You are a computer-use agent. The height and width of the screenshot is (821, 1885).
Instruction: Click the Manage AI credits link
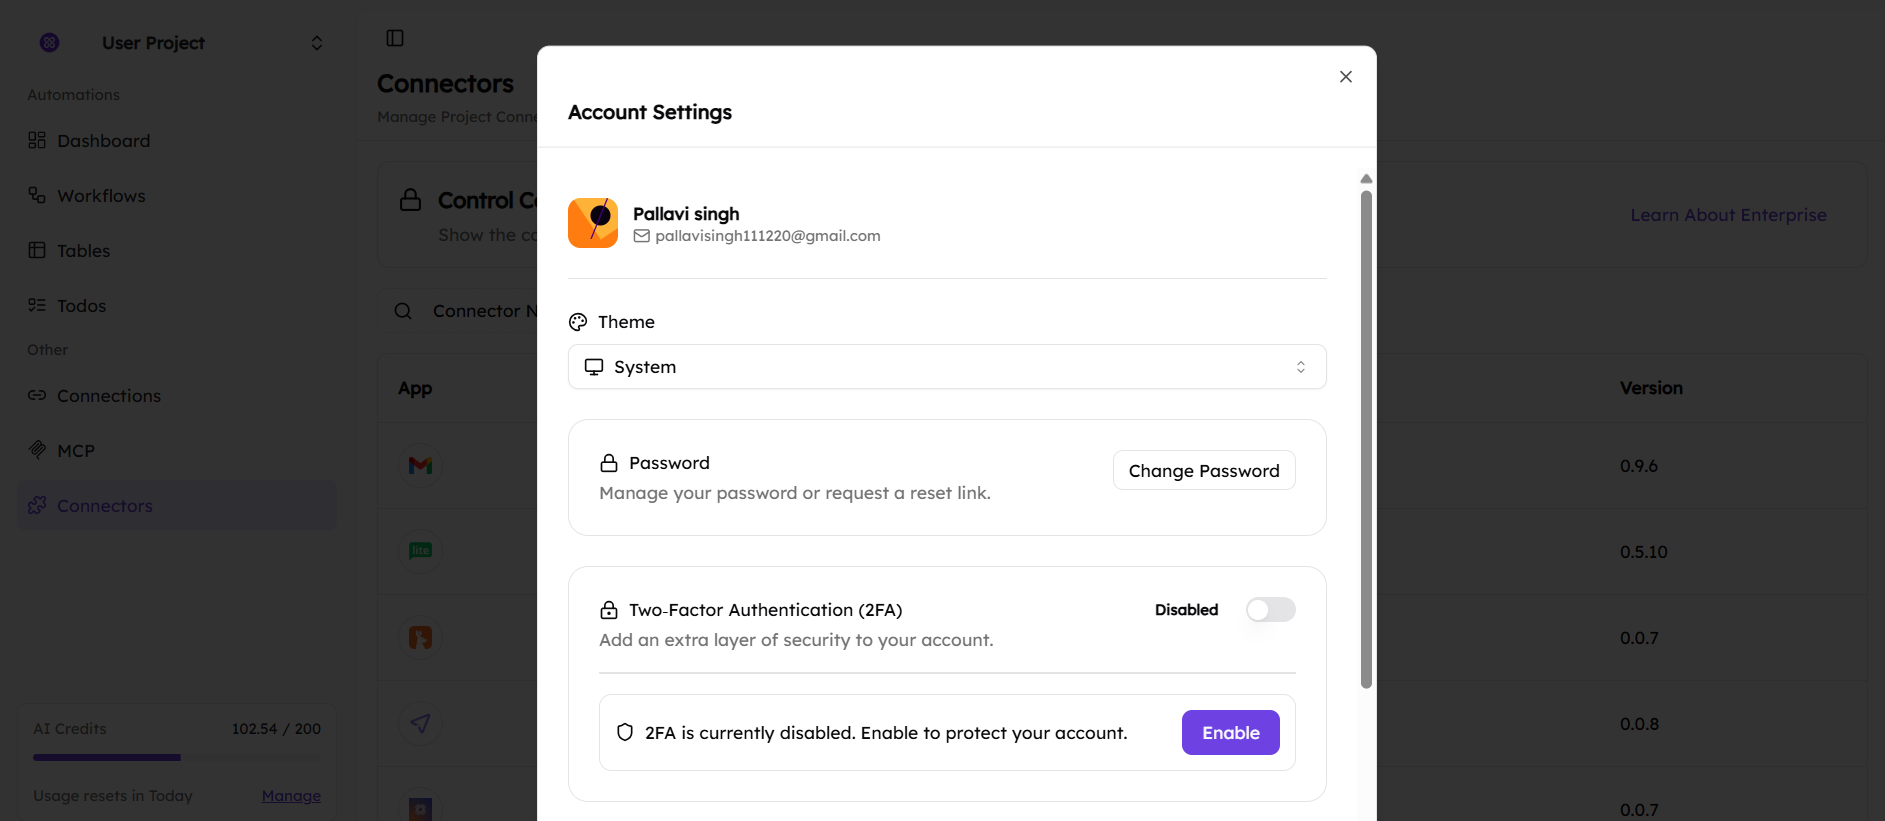coord(291,796)
